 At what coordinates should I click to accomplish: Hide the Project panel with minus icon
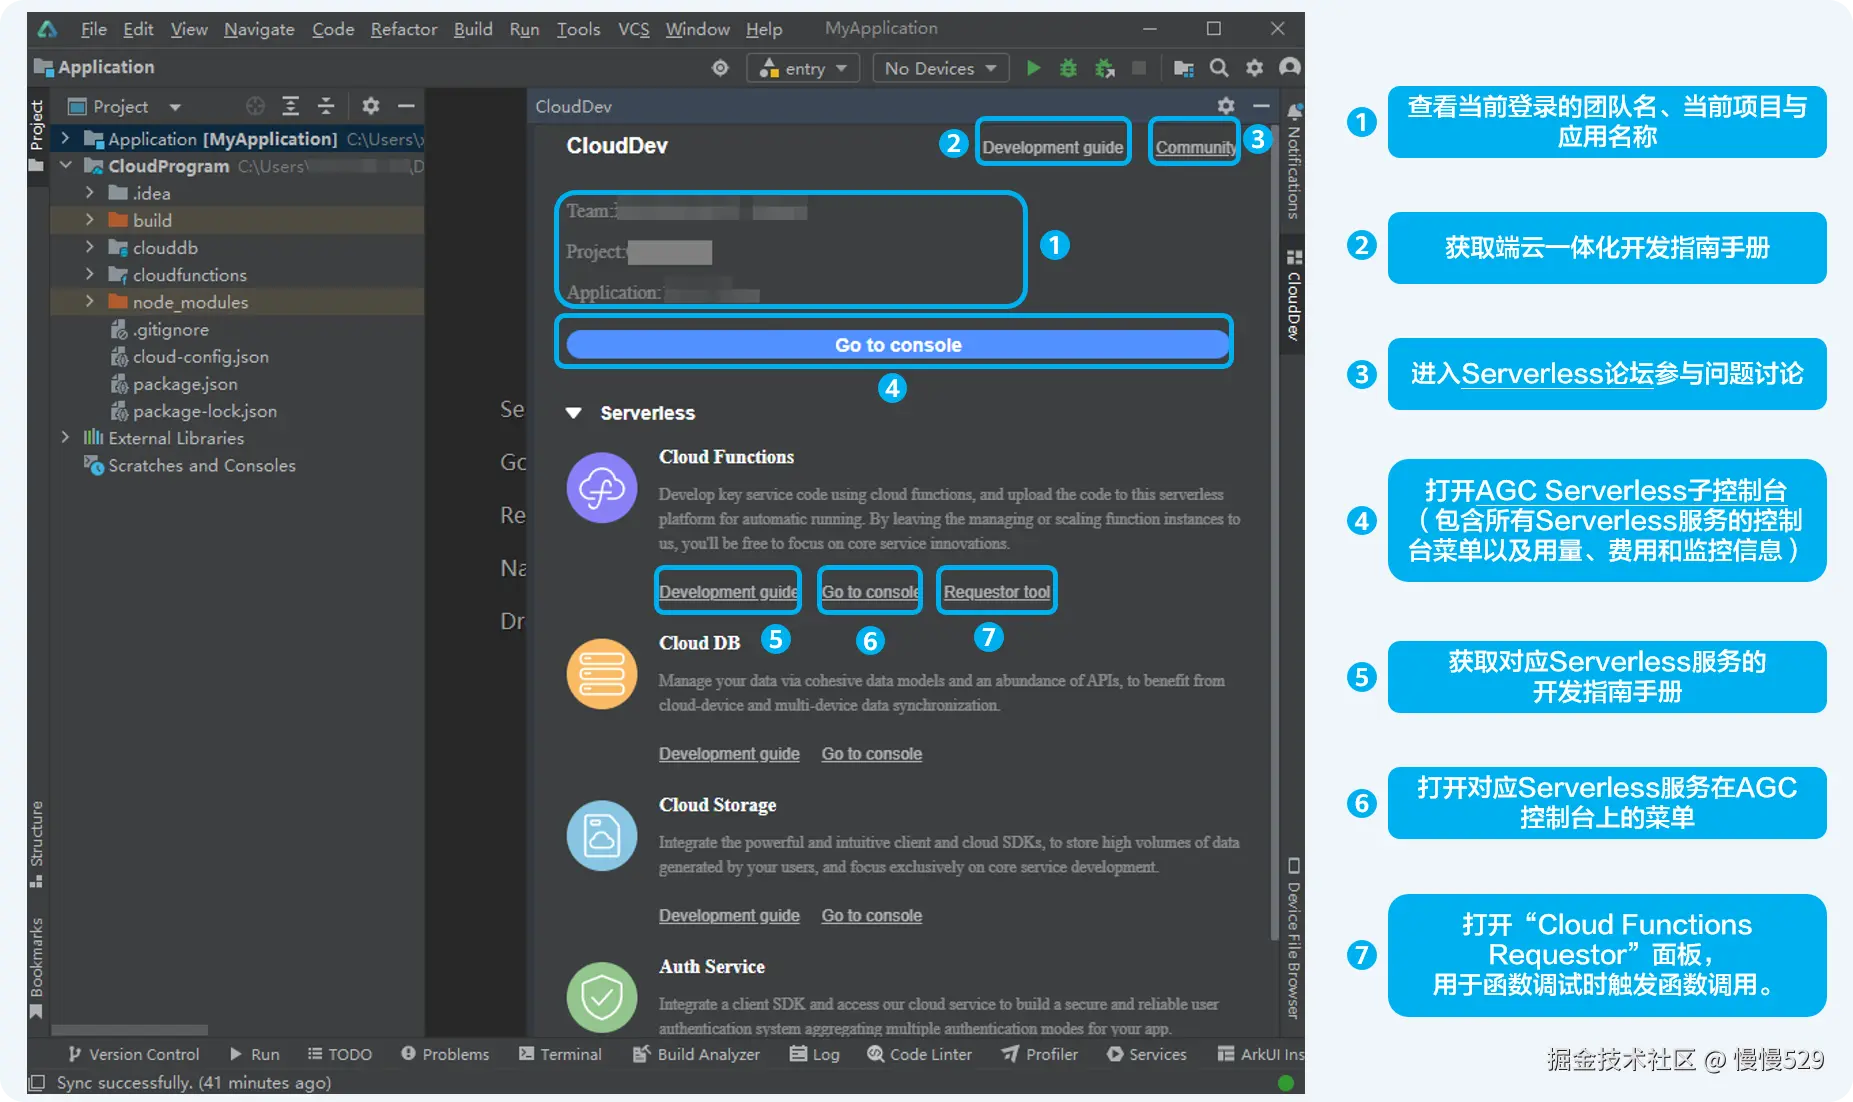click(406, 106)
